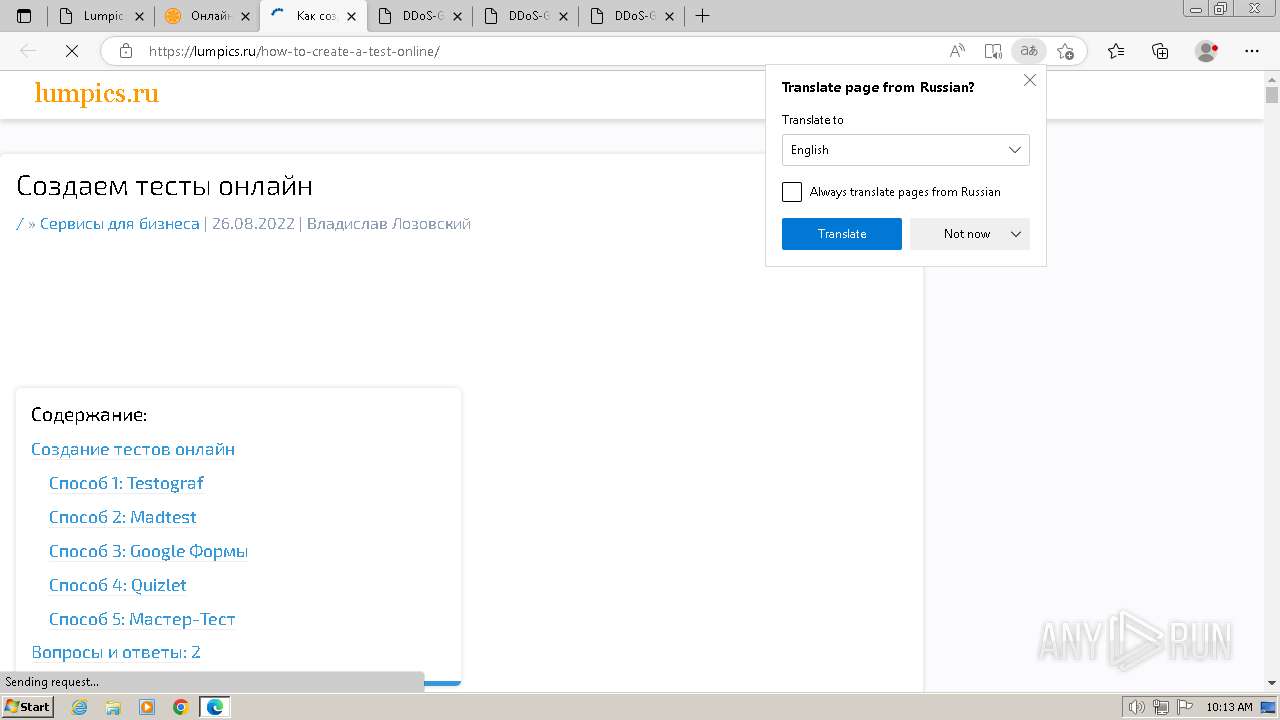Click the home slash breadcrumb link
This screenshot has width=1280, height=720.
coord(20,224)
